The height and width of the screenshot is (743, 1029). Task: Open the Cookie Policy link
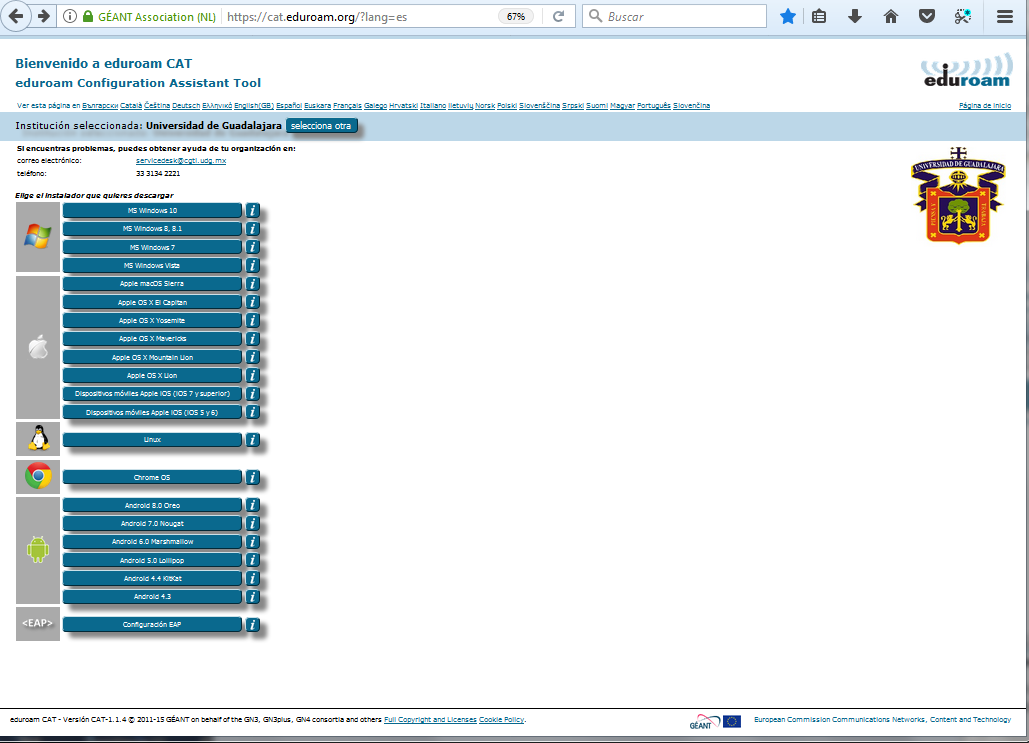(x=501, y=720)
